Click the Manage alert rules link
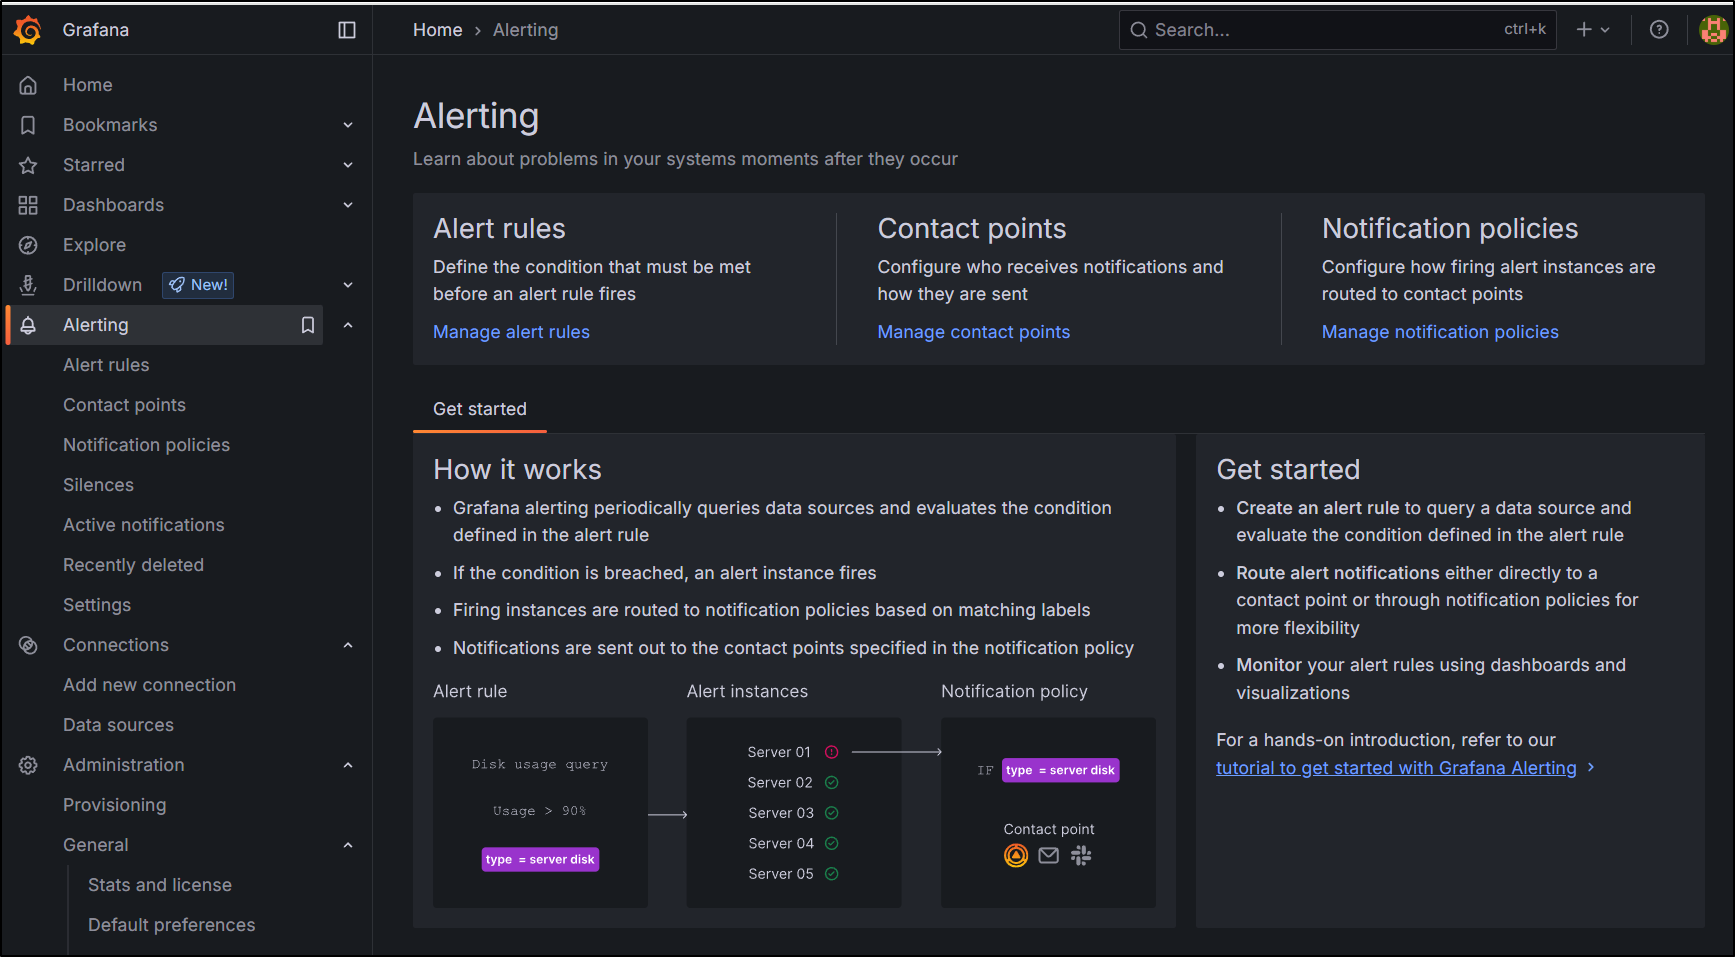1735x957 pixels. (x=511, y=332)
